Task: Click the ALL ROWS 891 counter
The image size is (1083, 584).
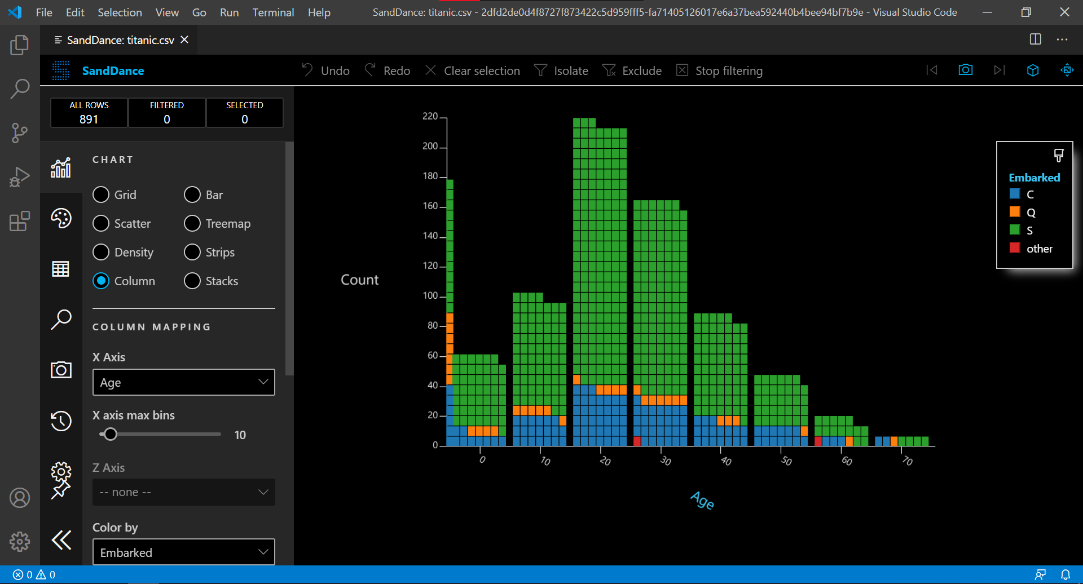Action: pos(89,113)
